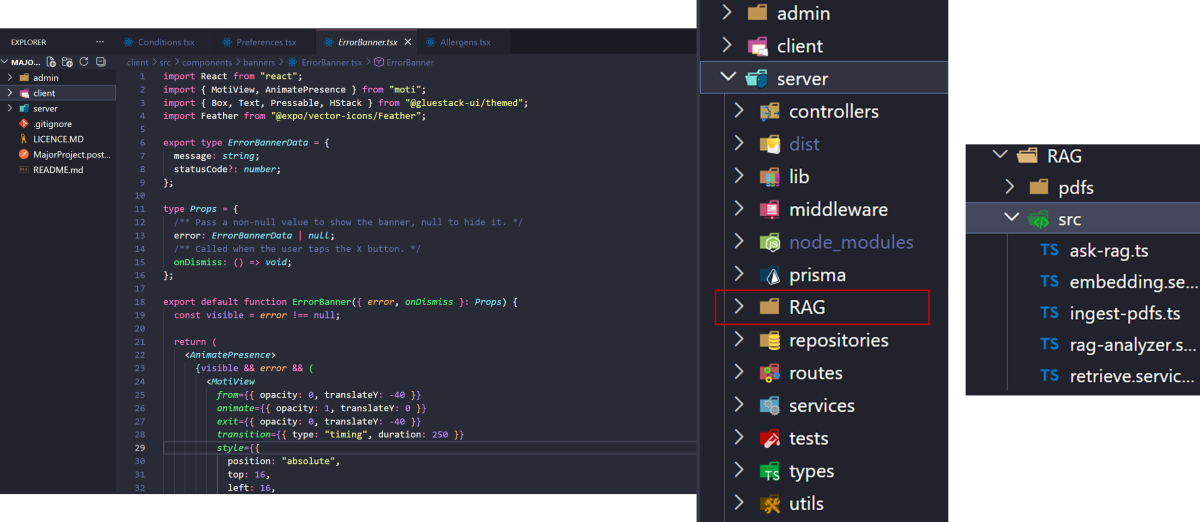Image resolution: width=1200 pixels, height=522 pixels.
Task: Click the green src folder icon in the RAG panel
Action: click(1039, 219)
